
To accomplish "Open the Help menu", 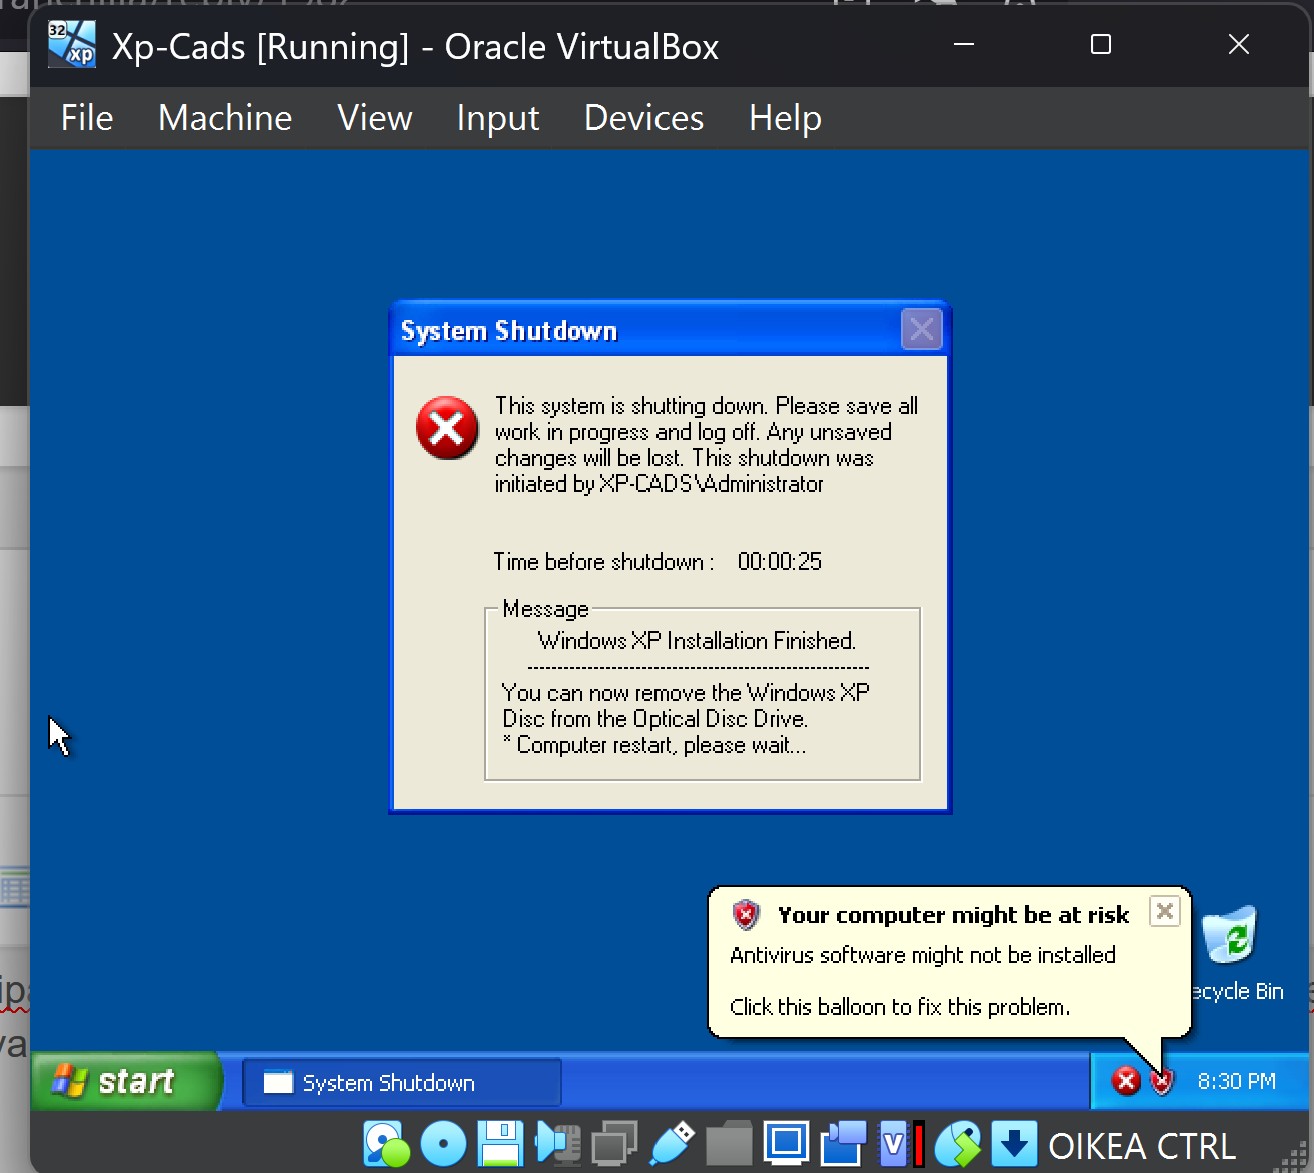I will pos(785,118).
